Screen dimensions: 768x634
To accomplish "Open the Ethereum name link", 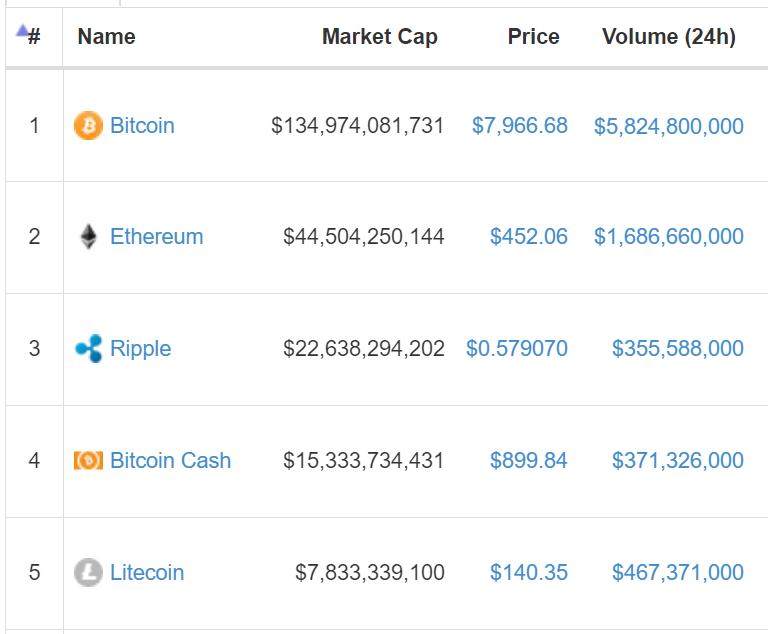I will pyautogui.click(x=156, y=237).
